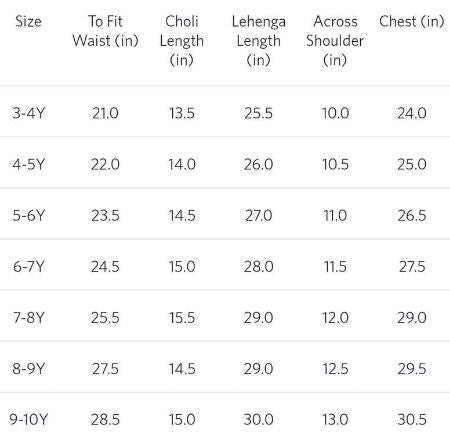Image resolution: width=450 pixels, height=437 pixels.
Task: Click the 3-4Y size row label
Action: (28, 113)
